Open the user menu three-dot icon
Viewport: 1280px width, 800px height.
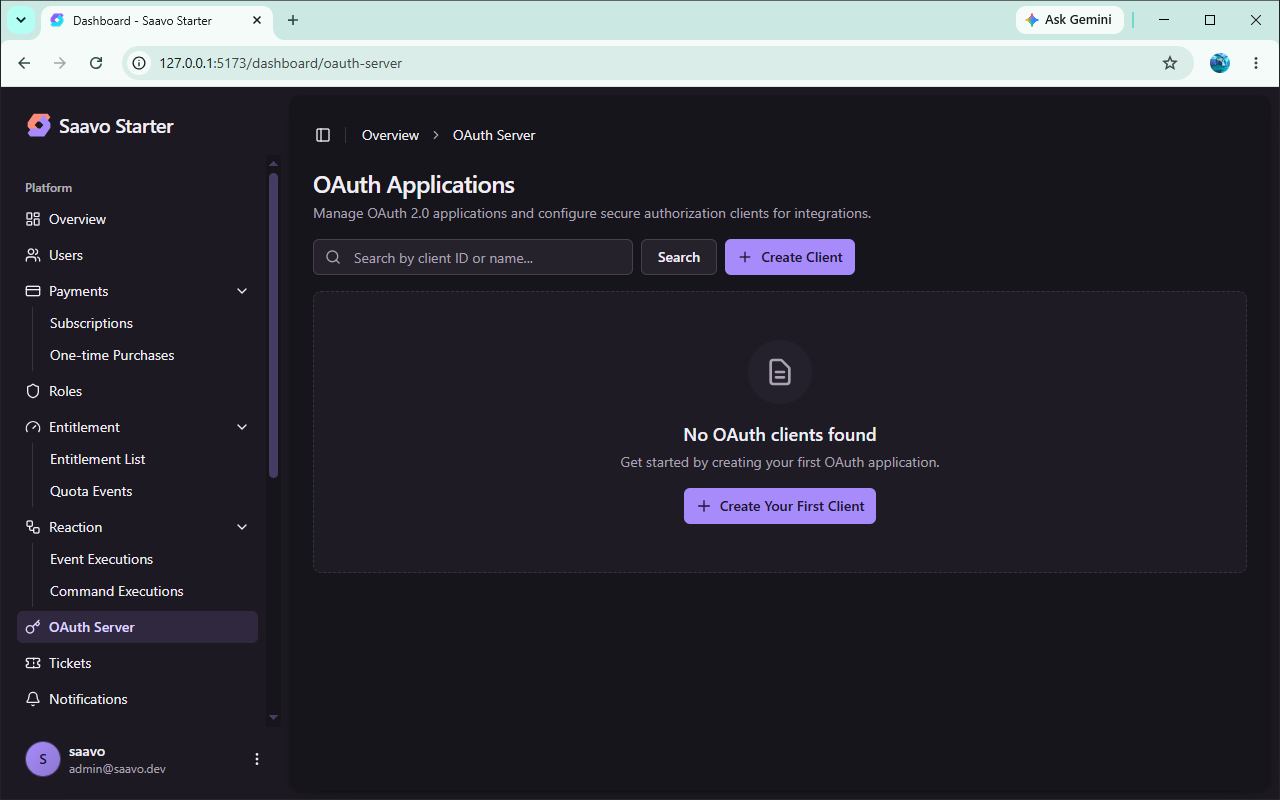coord(257,759)
